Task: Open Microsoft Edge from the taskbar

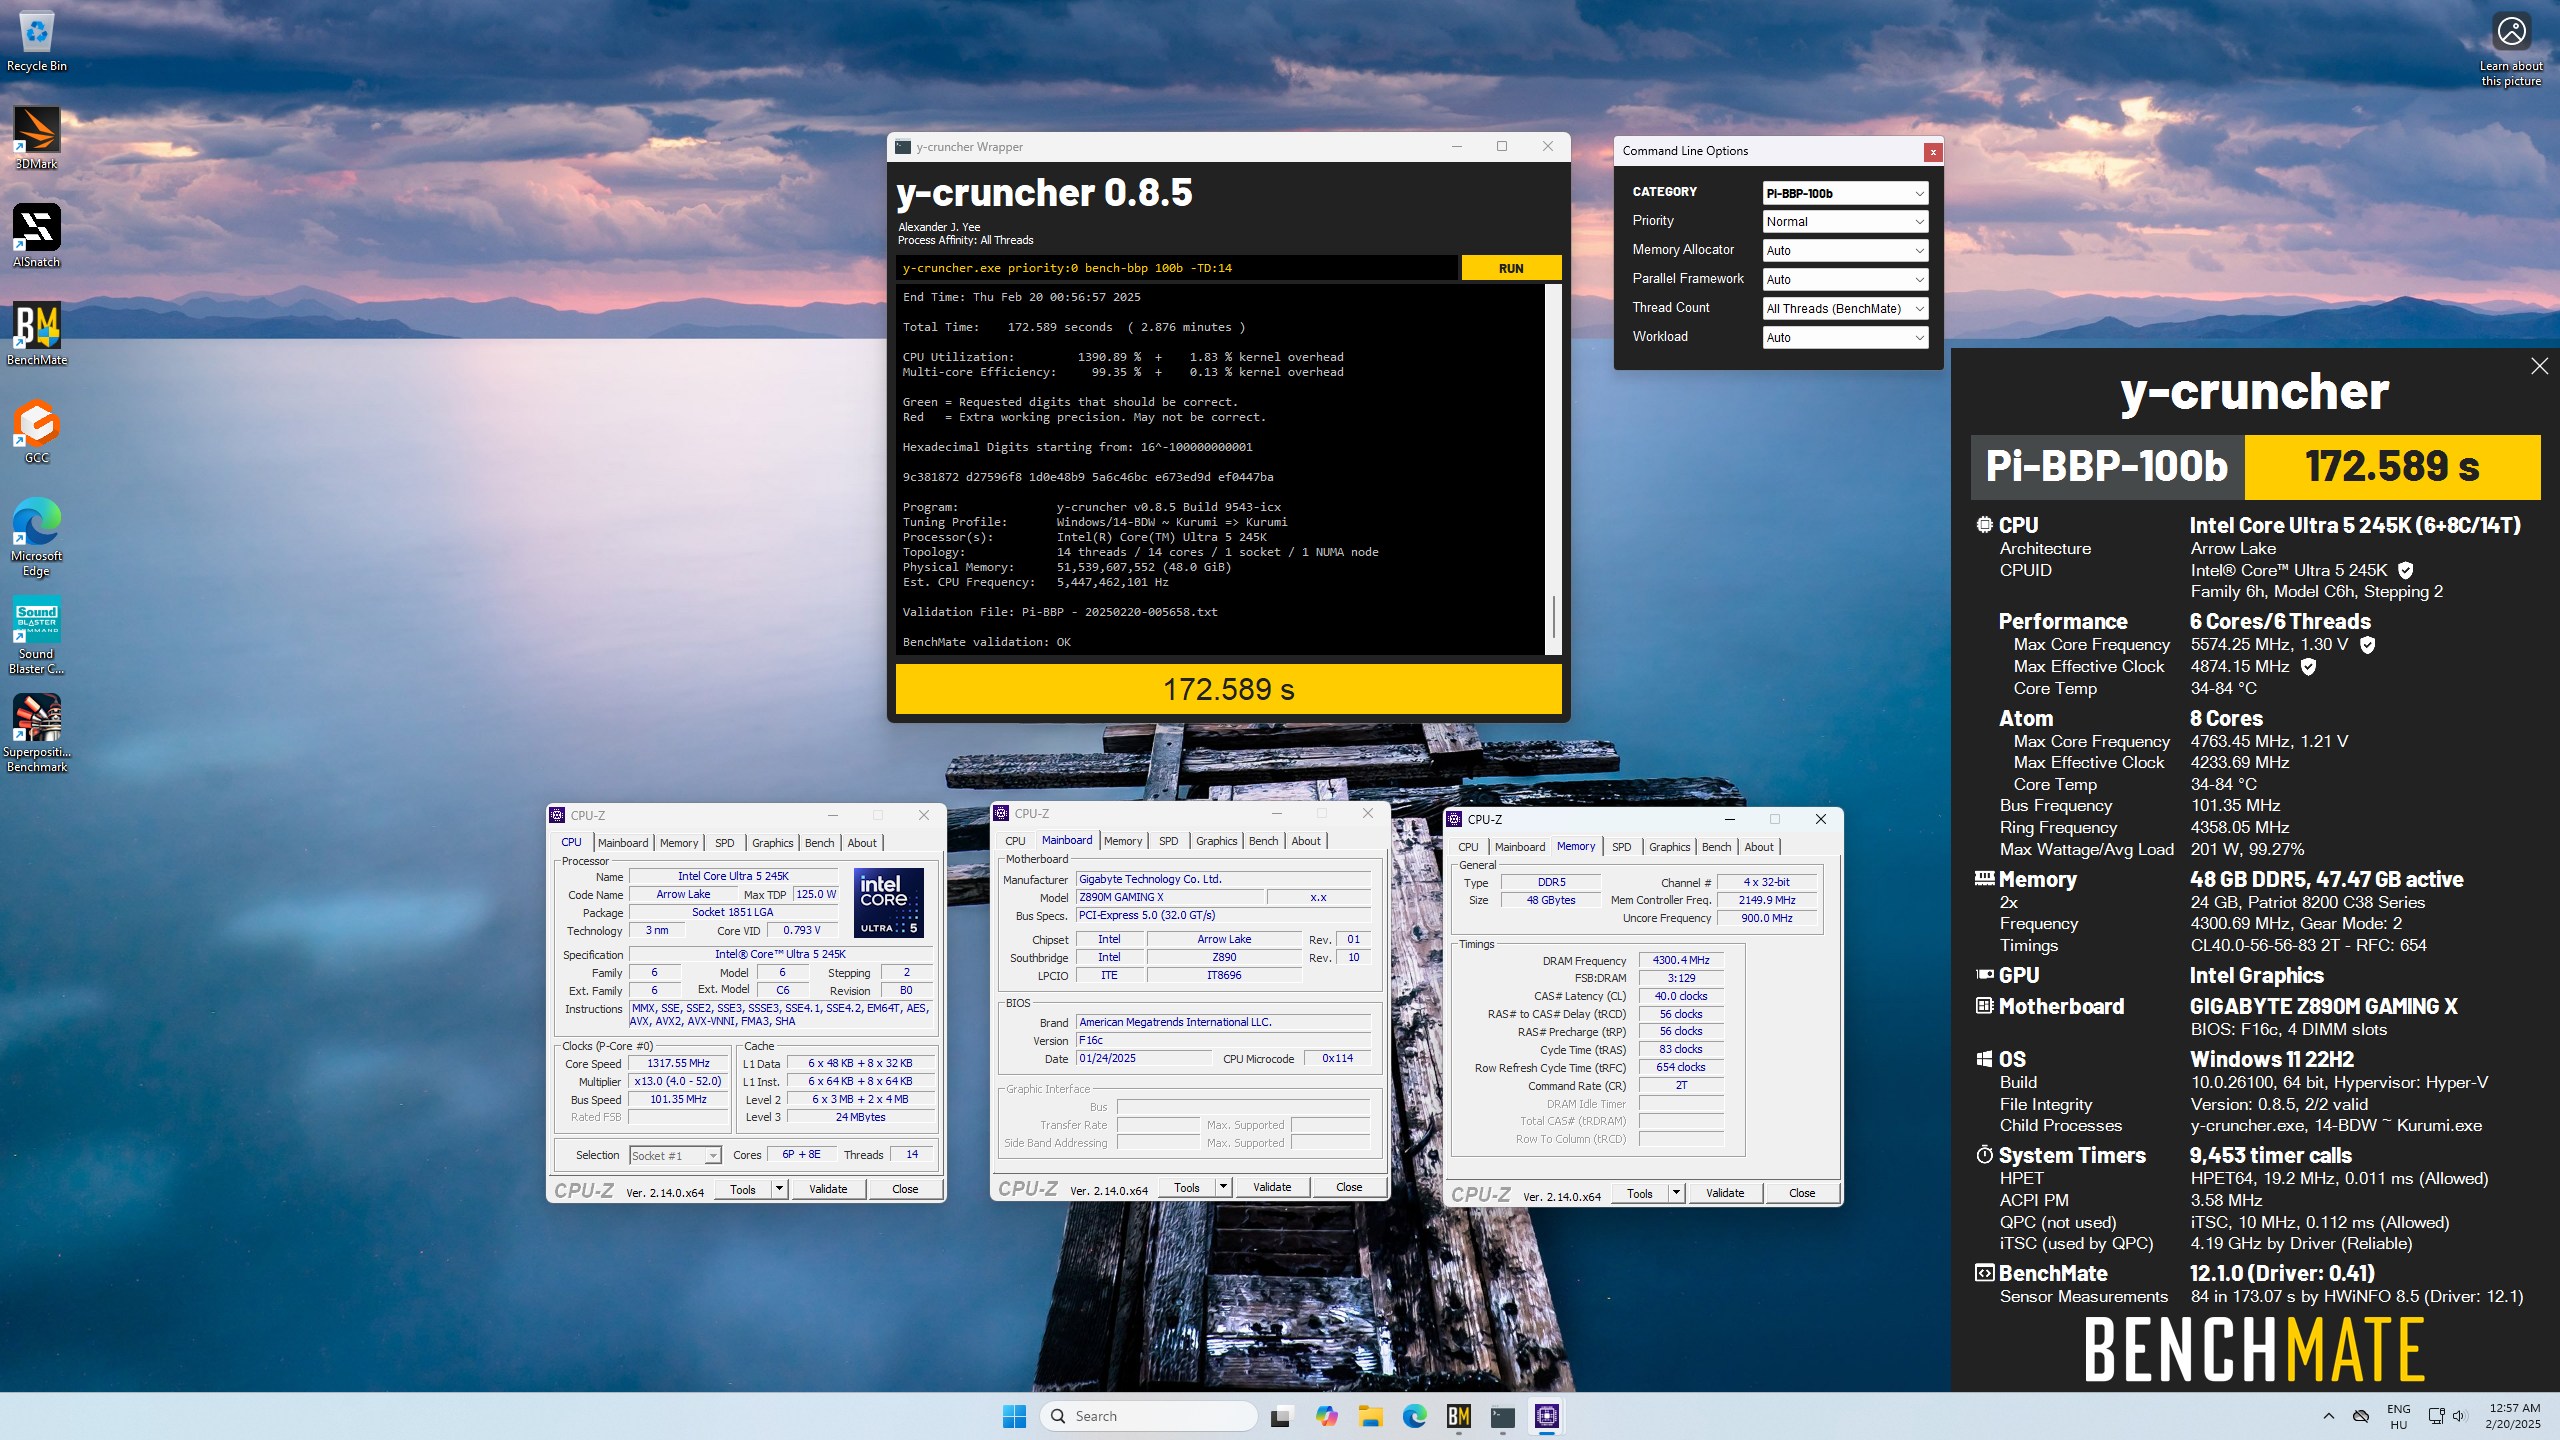Action: tap(1414, 1416)
